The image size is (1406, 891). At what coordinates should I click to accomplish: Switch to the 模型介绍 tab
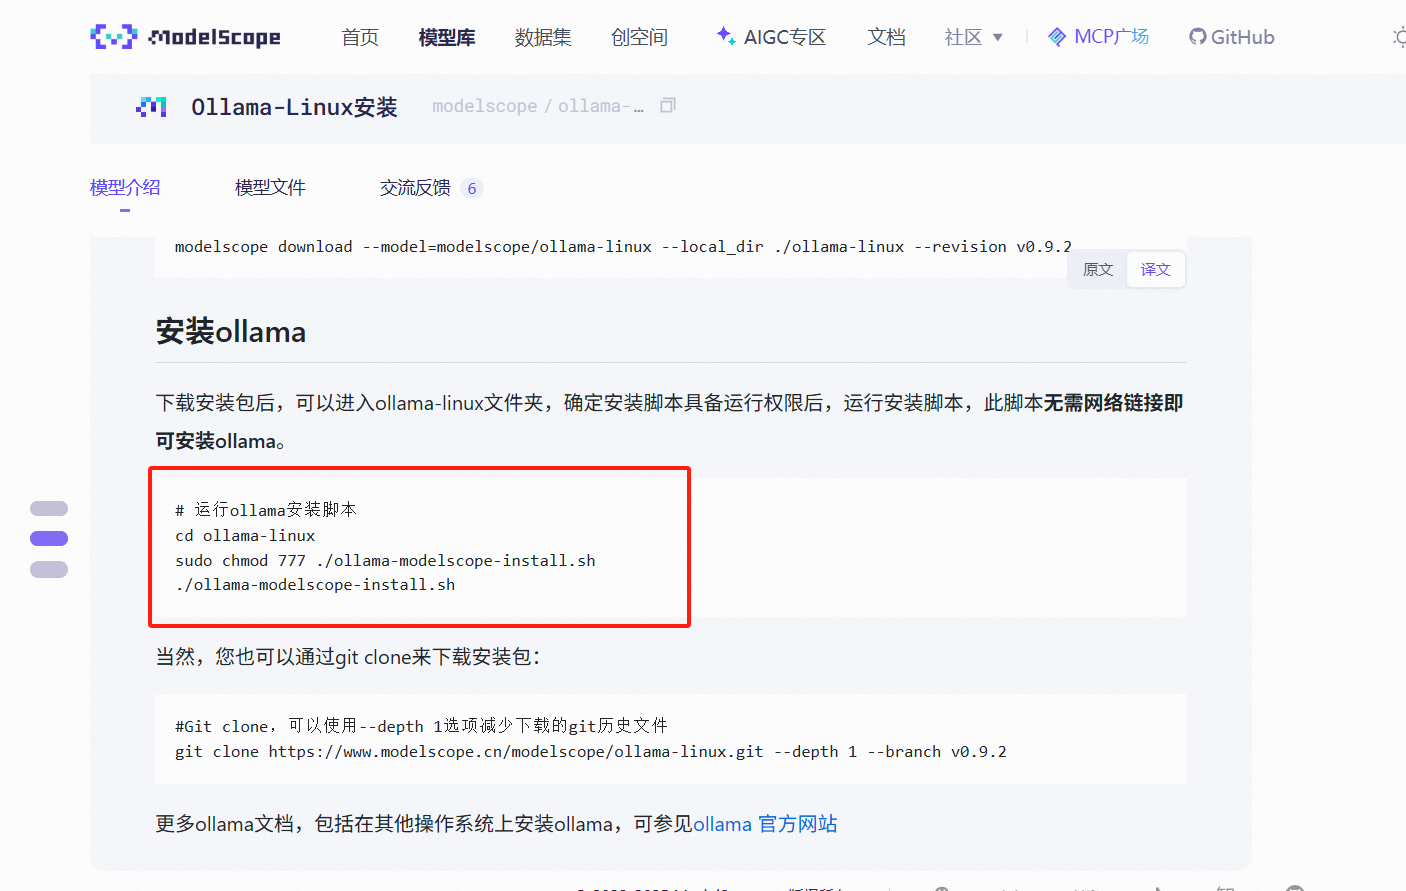125,187
